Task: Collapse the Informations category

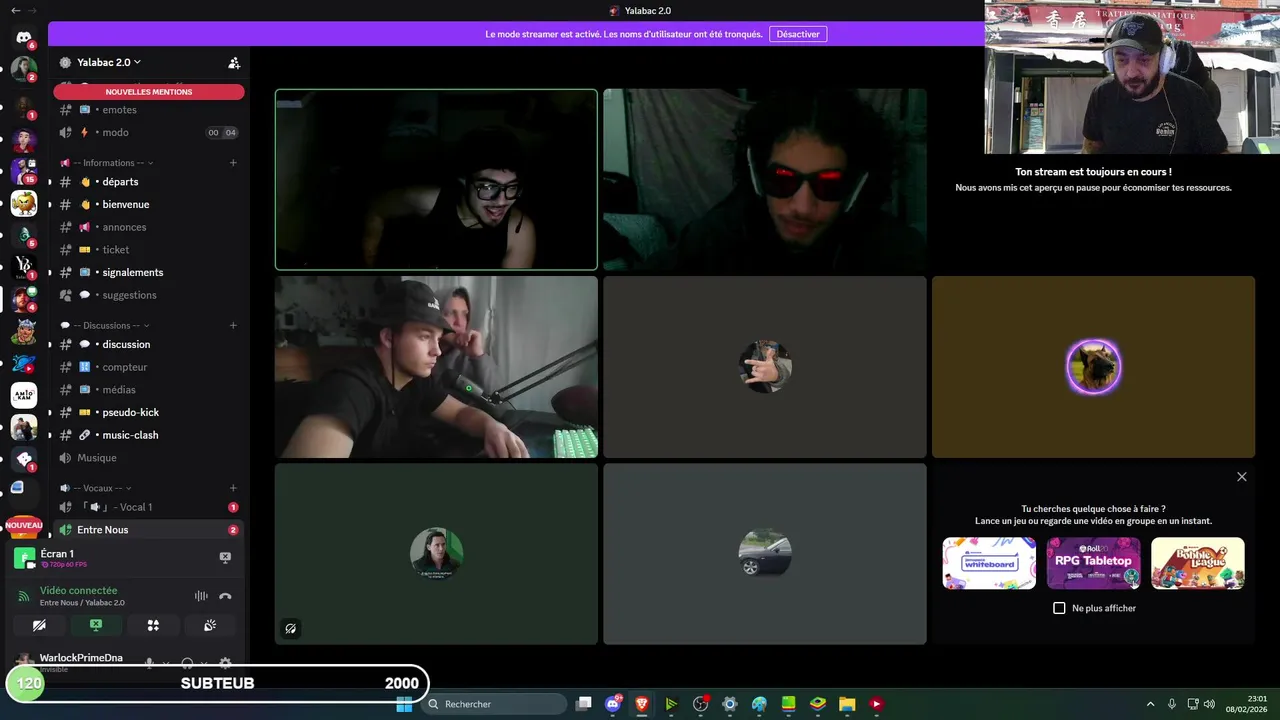Action: tap(106, 163)
